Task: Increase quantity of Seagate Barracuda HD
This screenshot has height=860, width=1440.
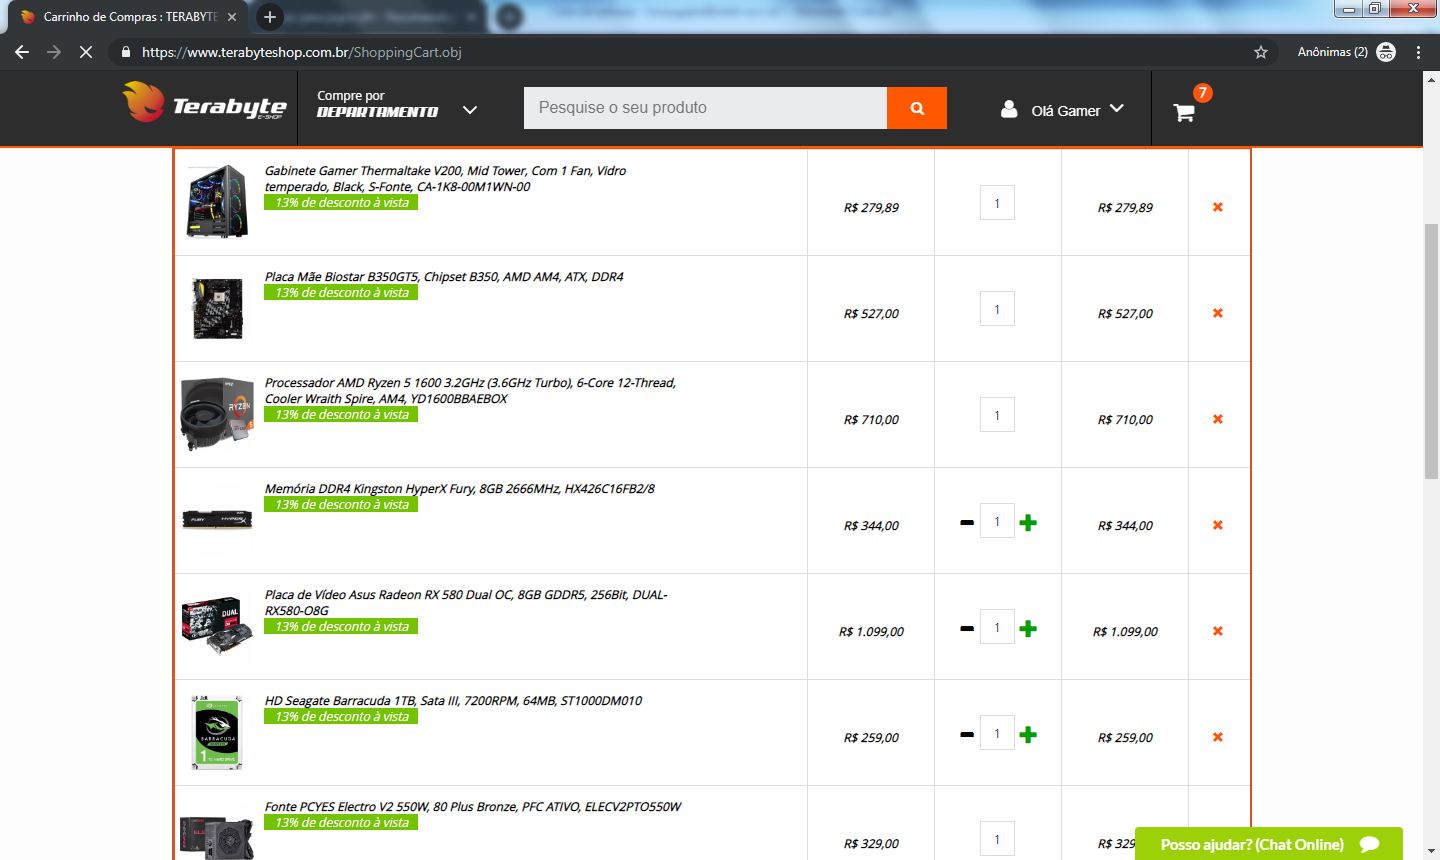Action: click(1028, 734)
